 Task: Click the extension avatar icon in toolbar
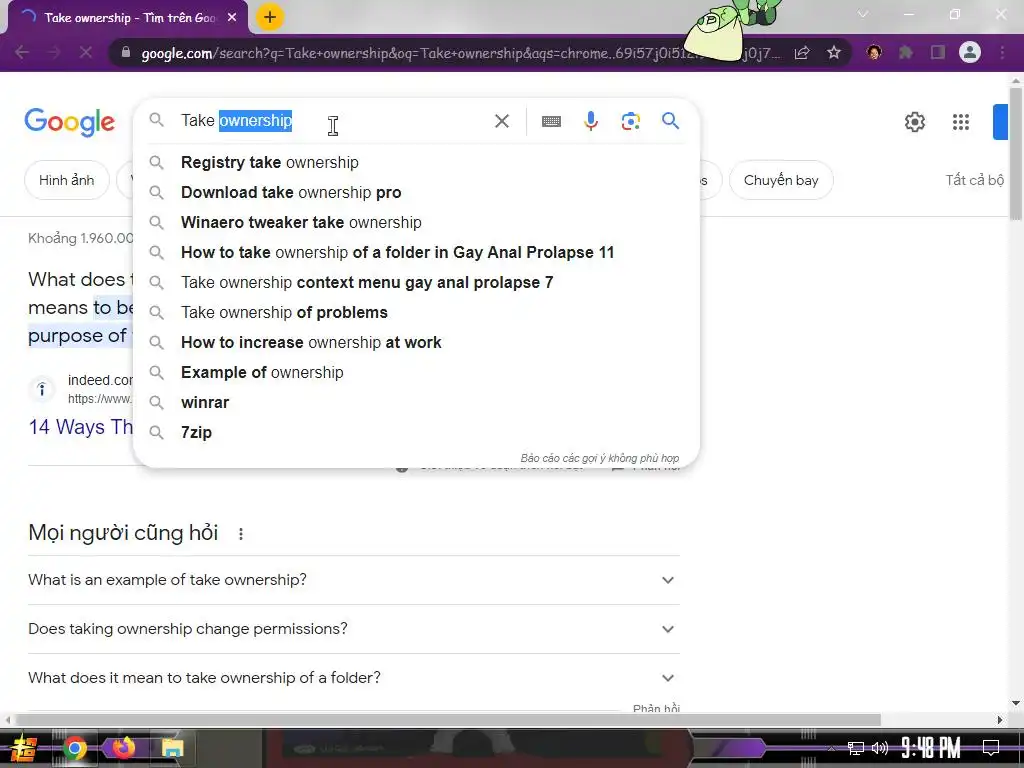pos(874,52)
